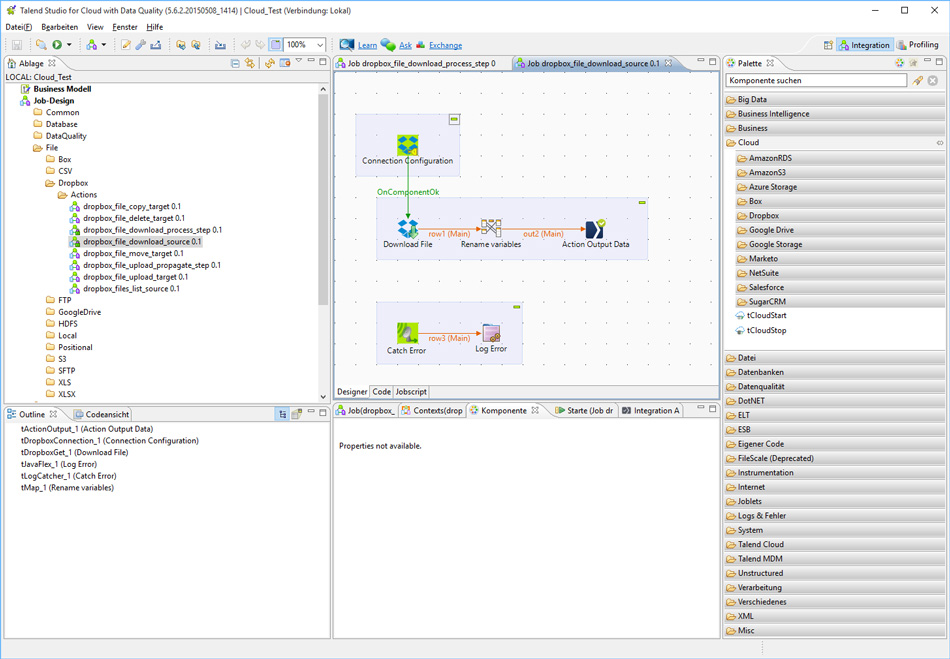Close the dropbox_file_download_source editor tab

tap(668, 63)
